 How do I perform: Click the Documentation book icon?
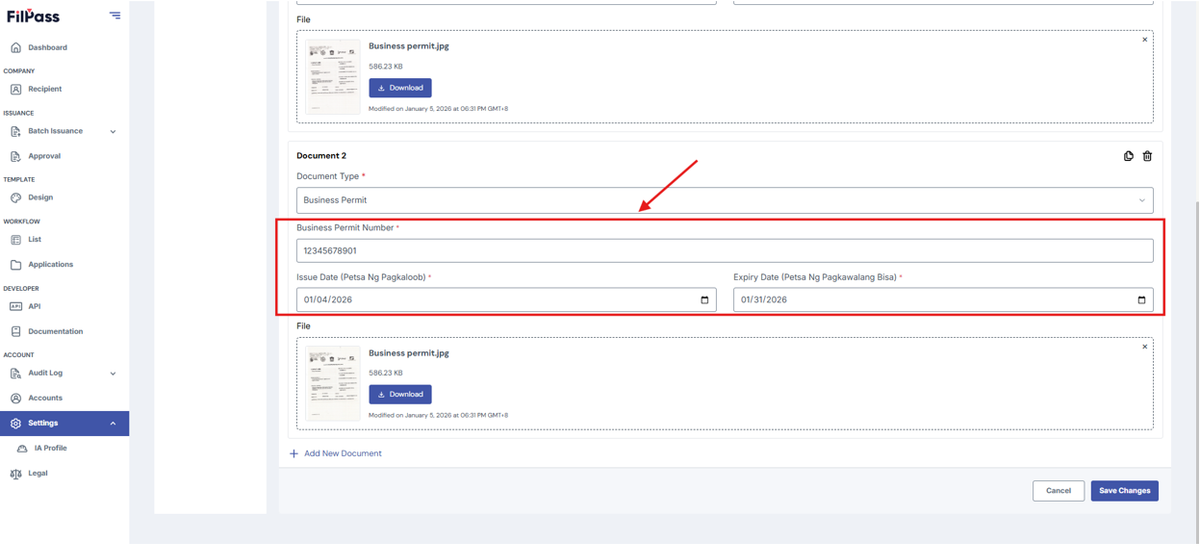tap(16, 331)
